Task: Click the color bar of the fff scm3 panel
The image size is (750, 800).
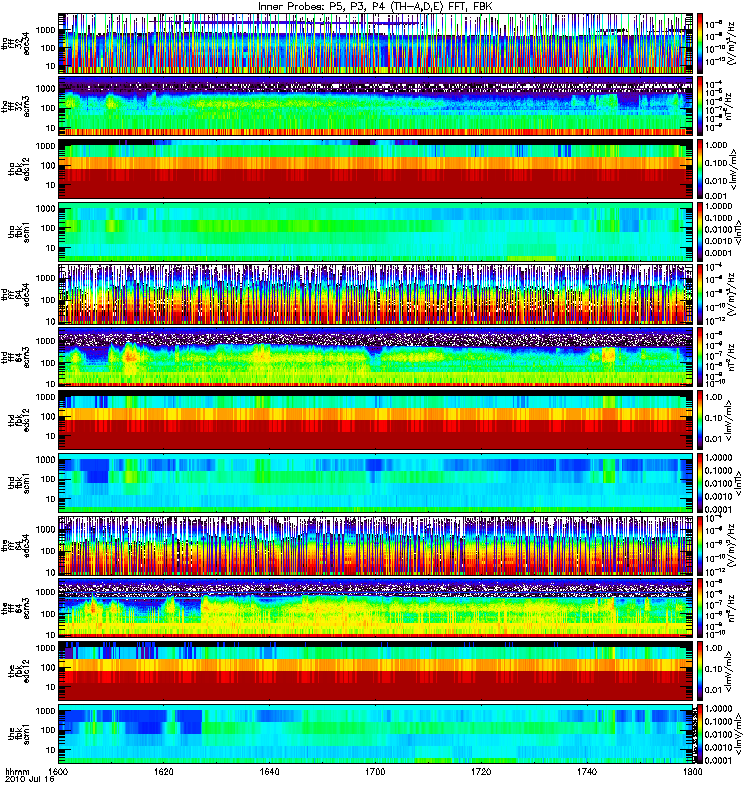Action: pyautogui.click(x=700, y=608)
